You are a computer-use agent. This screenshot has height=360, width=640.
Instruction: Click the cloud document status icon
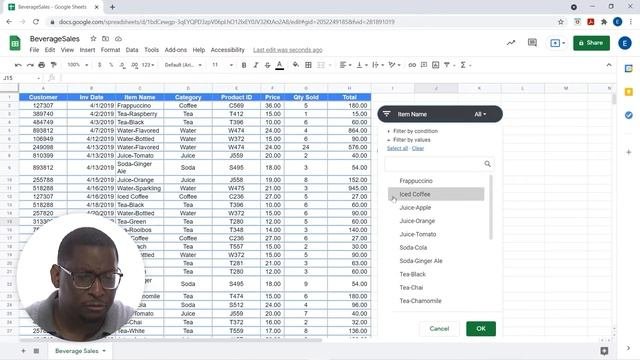click(x=118, y=38)
